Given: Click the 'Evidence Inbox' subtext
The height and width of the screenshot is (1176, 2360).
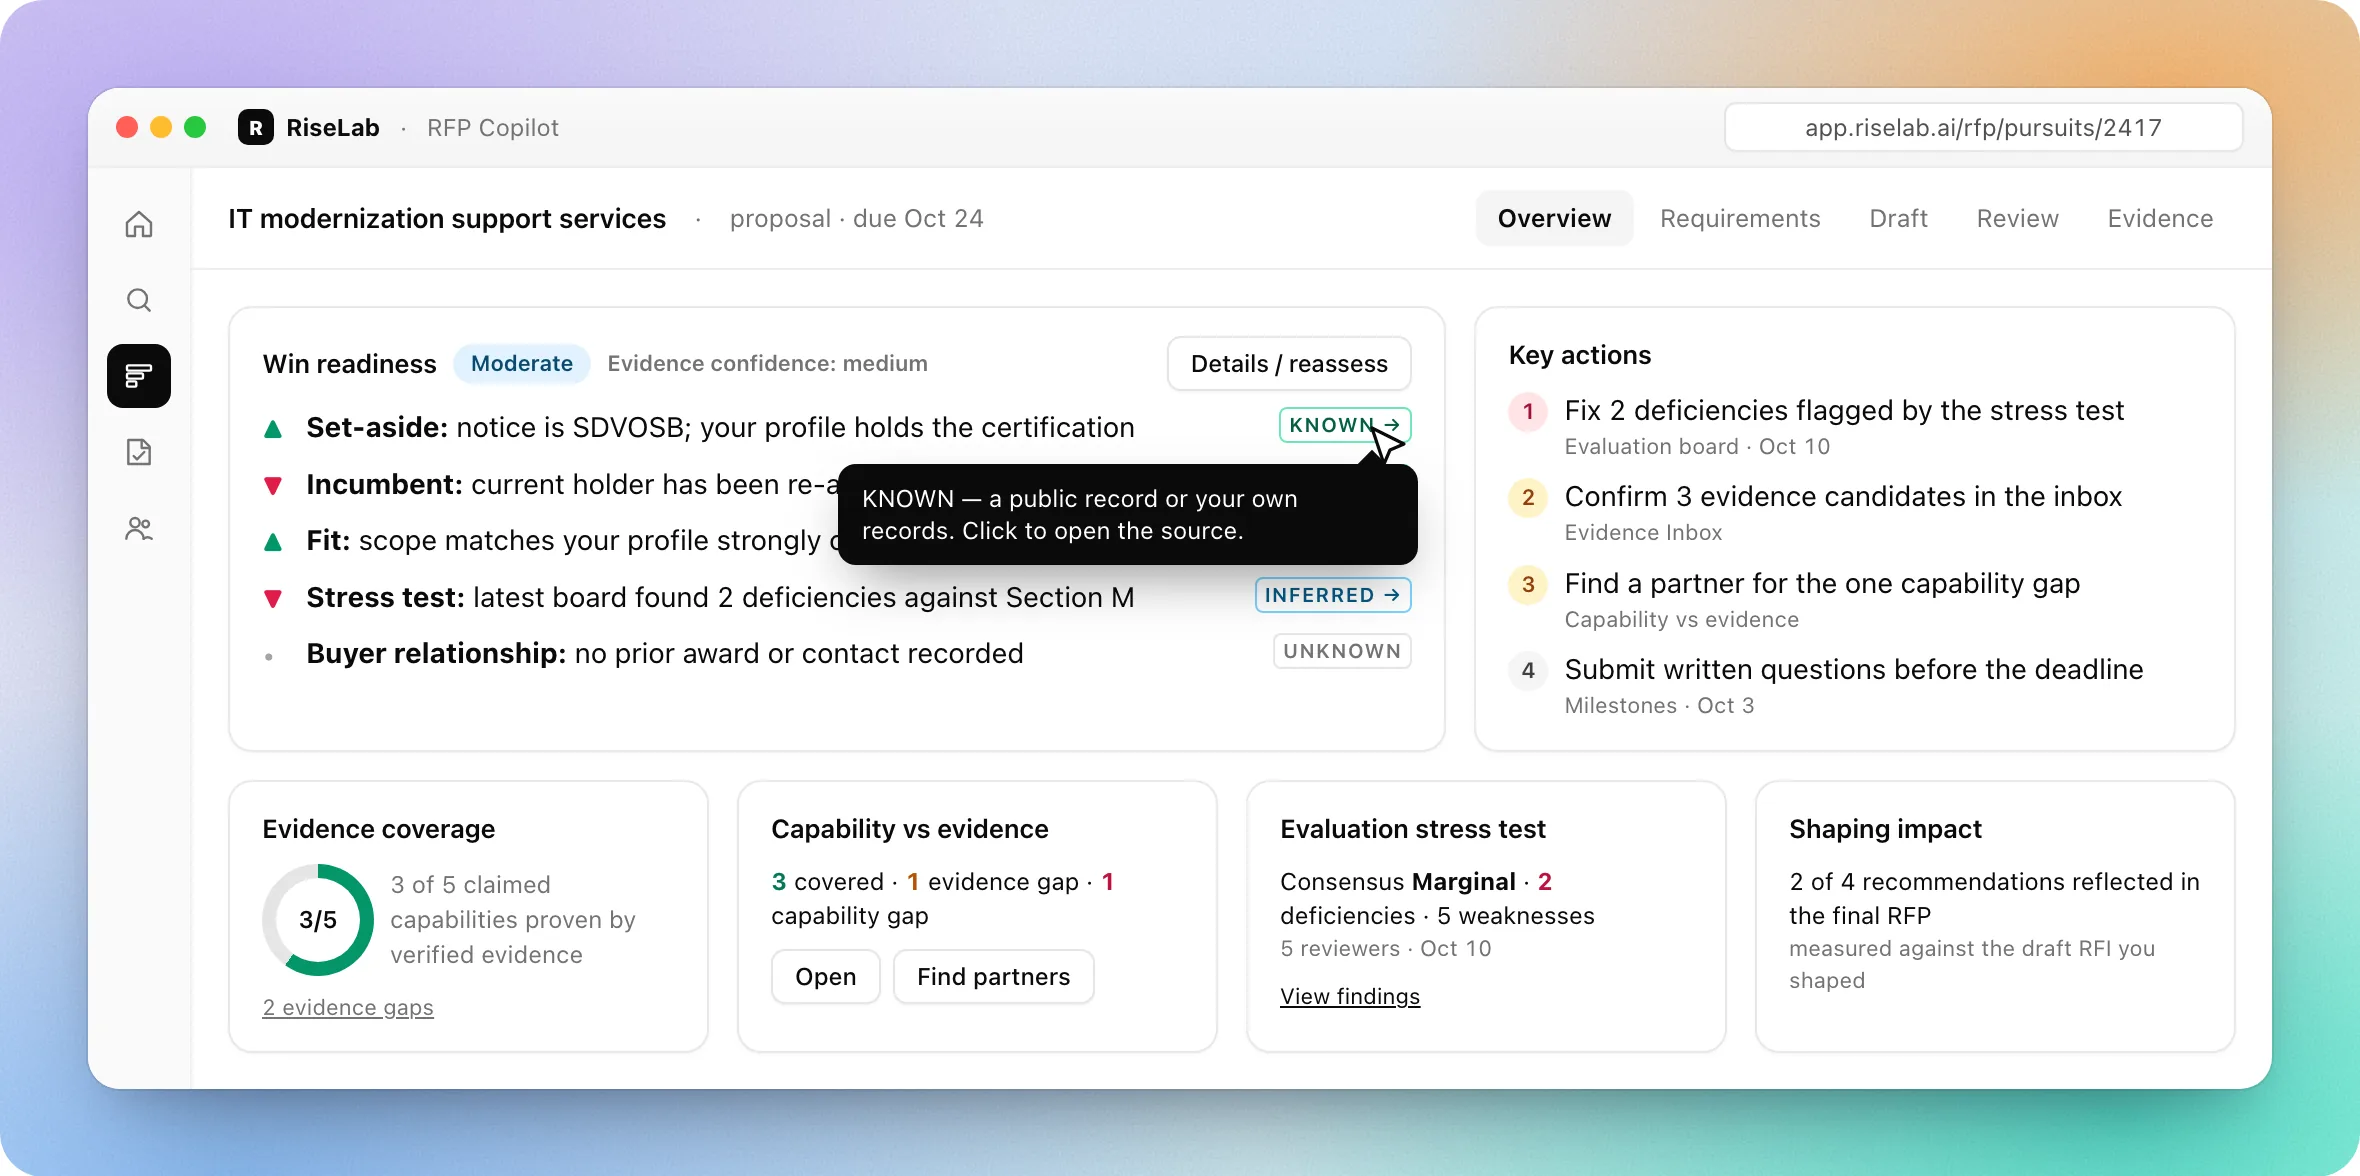Looking at the screenshot, I should coord(1643,532).
